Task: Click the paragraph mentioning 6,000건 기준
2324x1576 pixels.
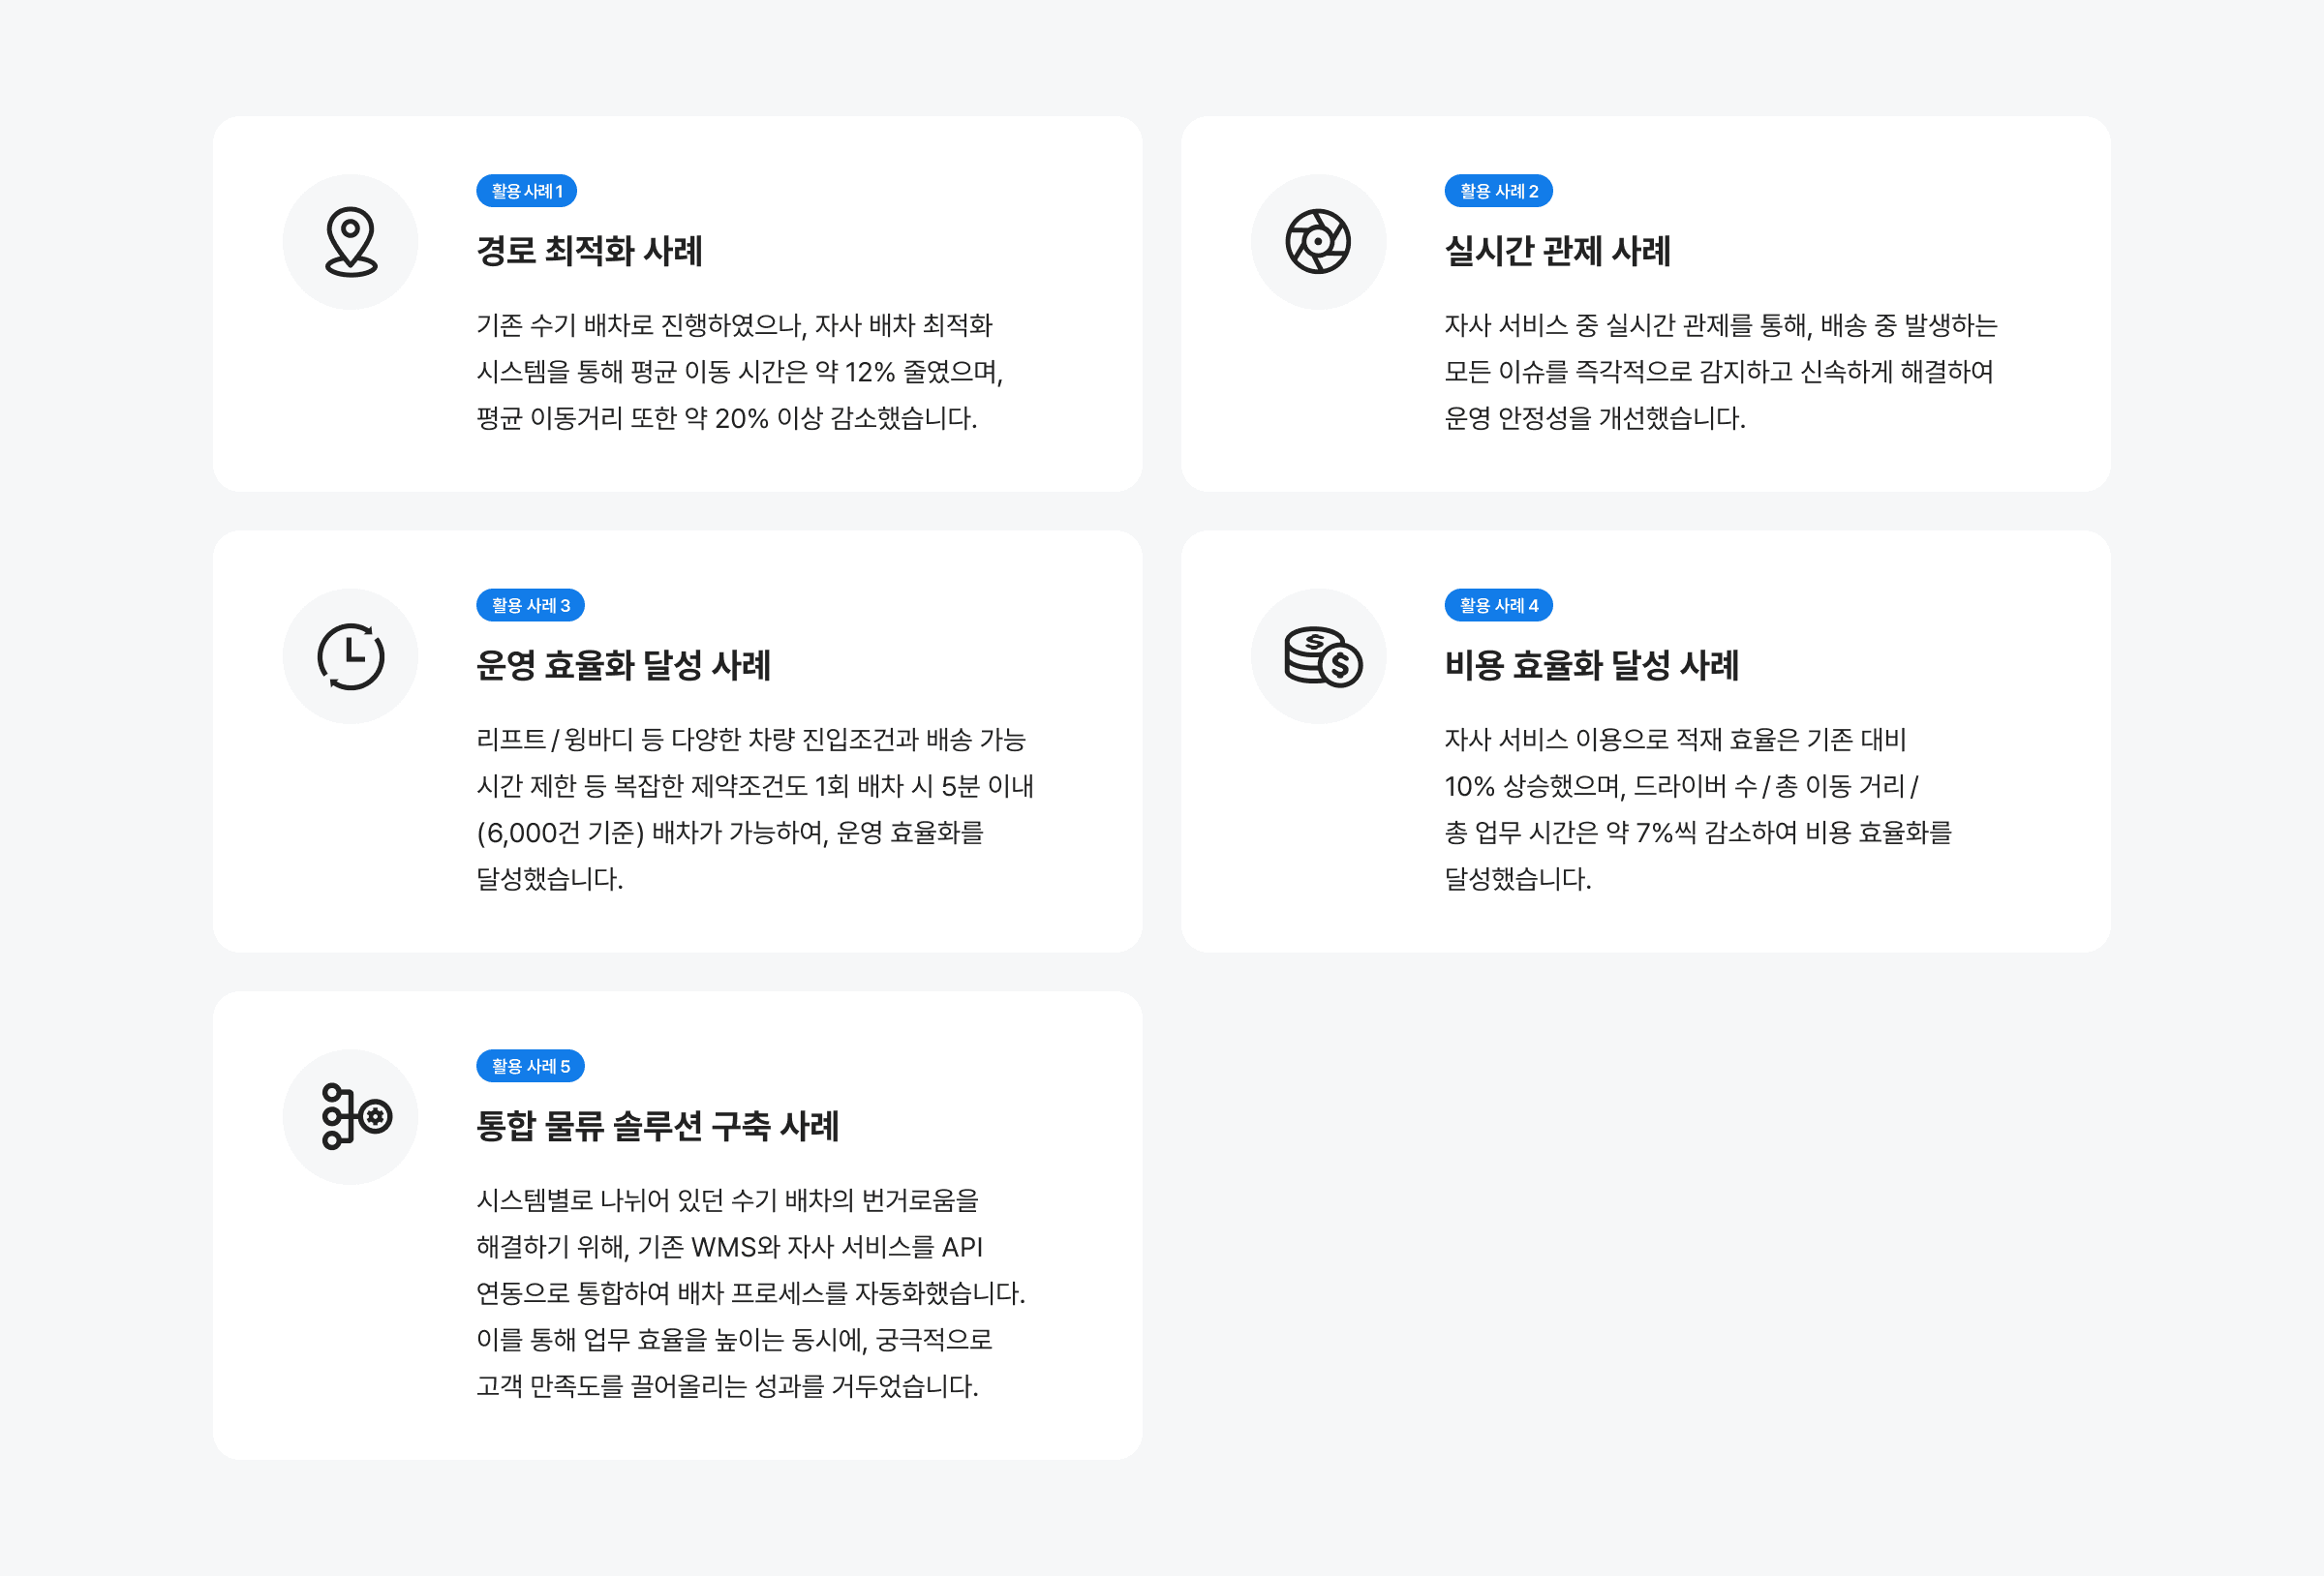Action: (754, 808)
